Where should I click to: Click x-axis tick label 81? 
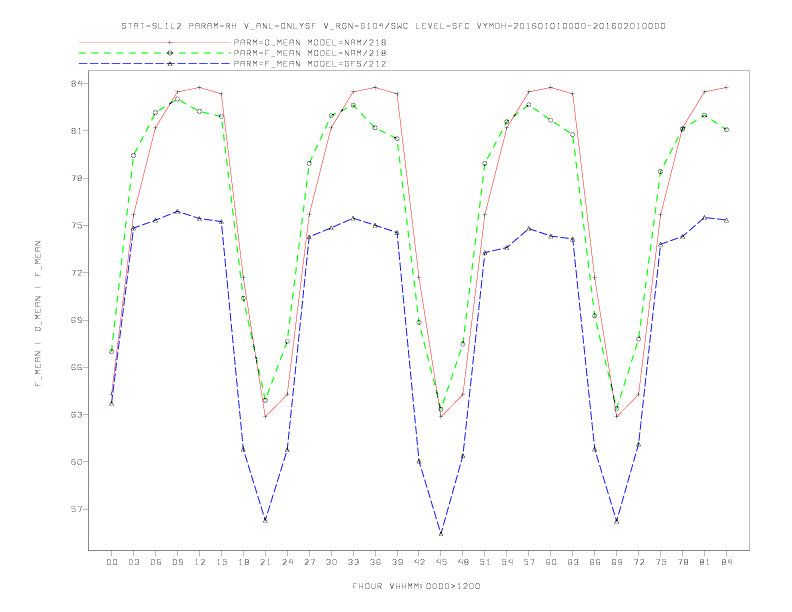pos(705,562)
